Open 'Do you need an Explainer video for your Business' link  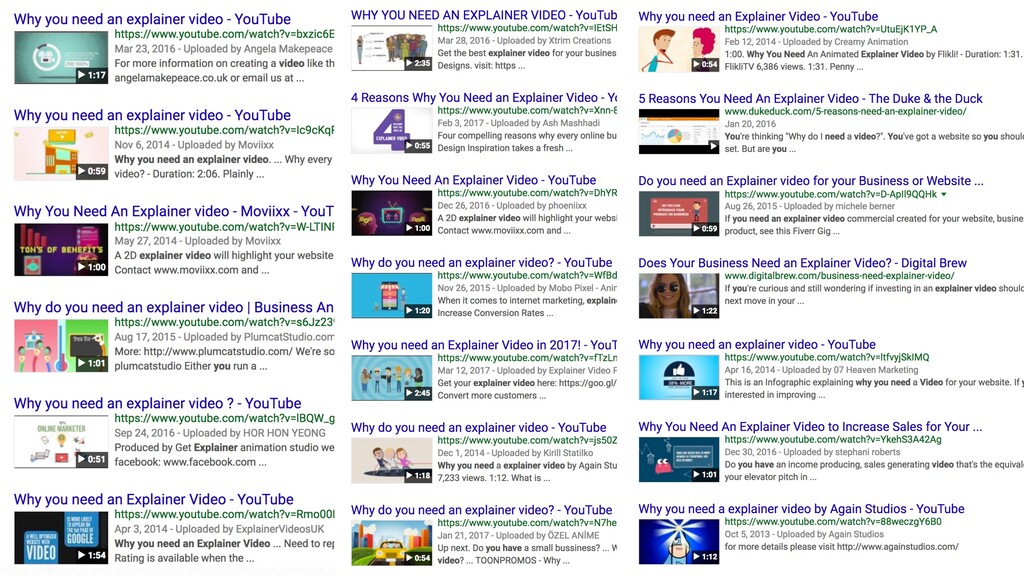[811, 181]
